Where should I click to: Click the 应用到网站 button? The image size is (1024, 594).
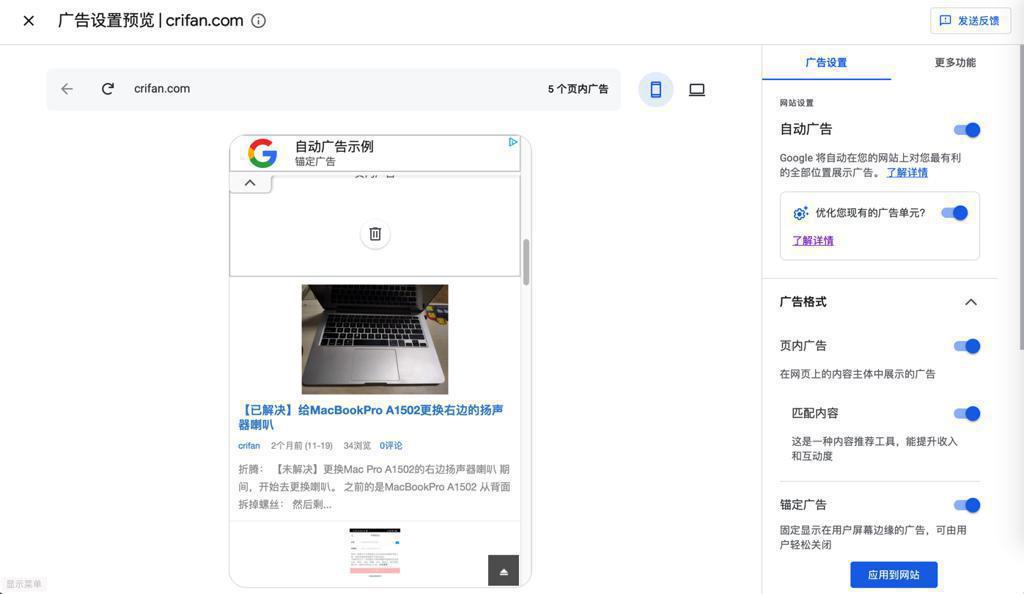click(x=893, y=575)
